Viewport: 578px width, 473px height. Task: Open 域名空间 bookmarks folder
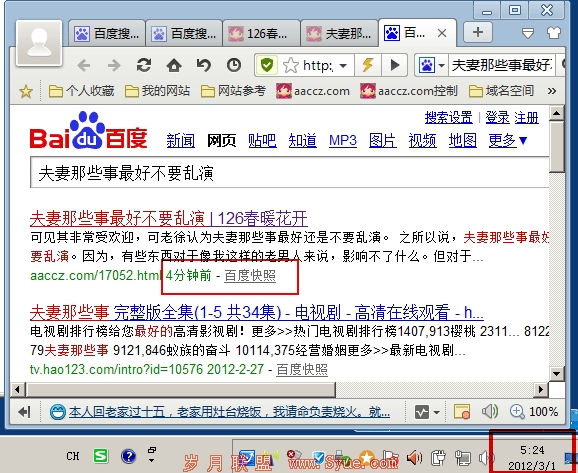pyautogui.click(x=501, y=91)
